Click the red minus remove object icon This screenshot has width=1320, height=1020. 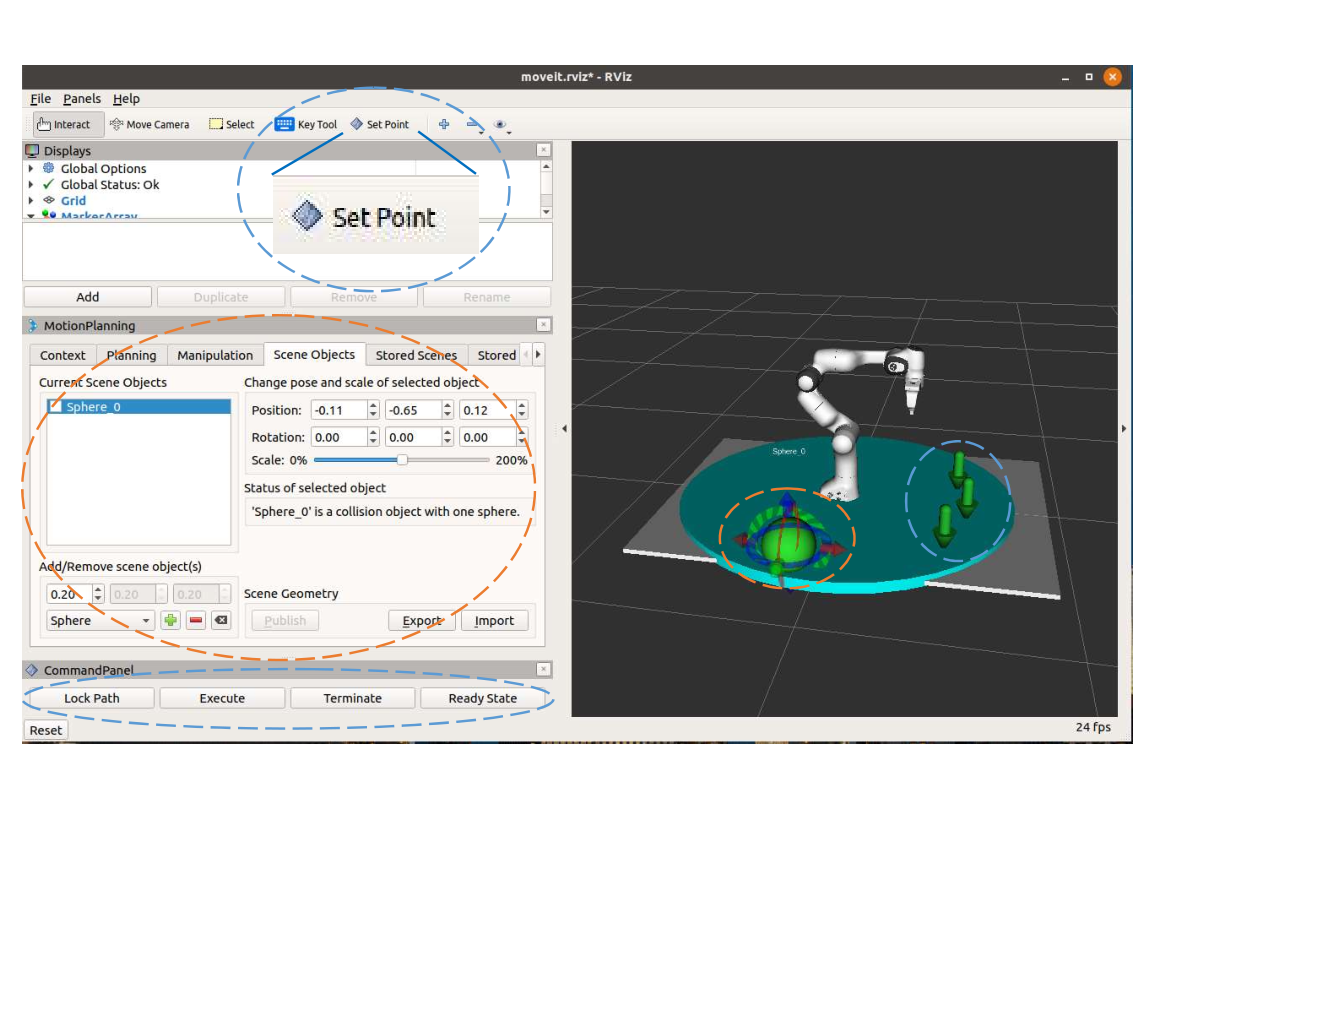pos(196,621)
